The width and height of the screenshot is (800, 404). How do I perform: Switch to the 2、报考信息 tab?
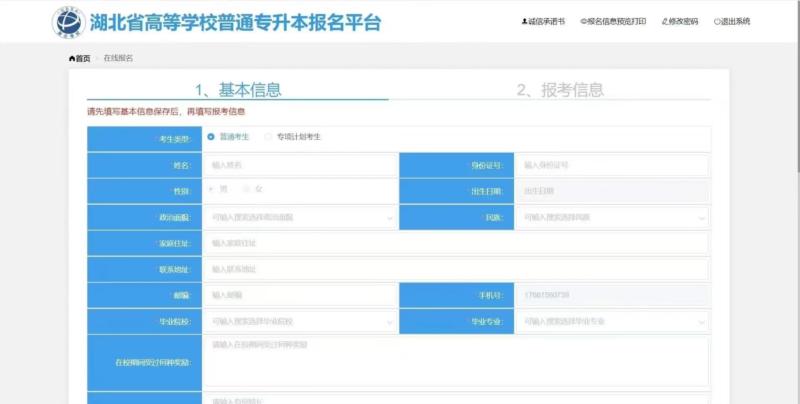pos(560,90)
